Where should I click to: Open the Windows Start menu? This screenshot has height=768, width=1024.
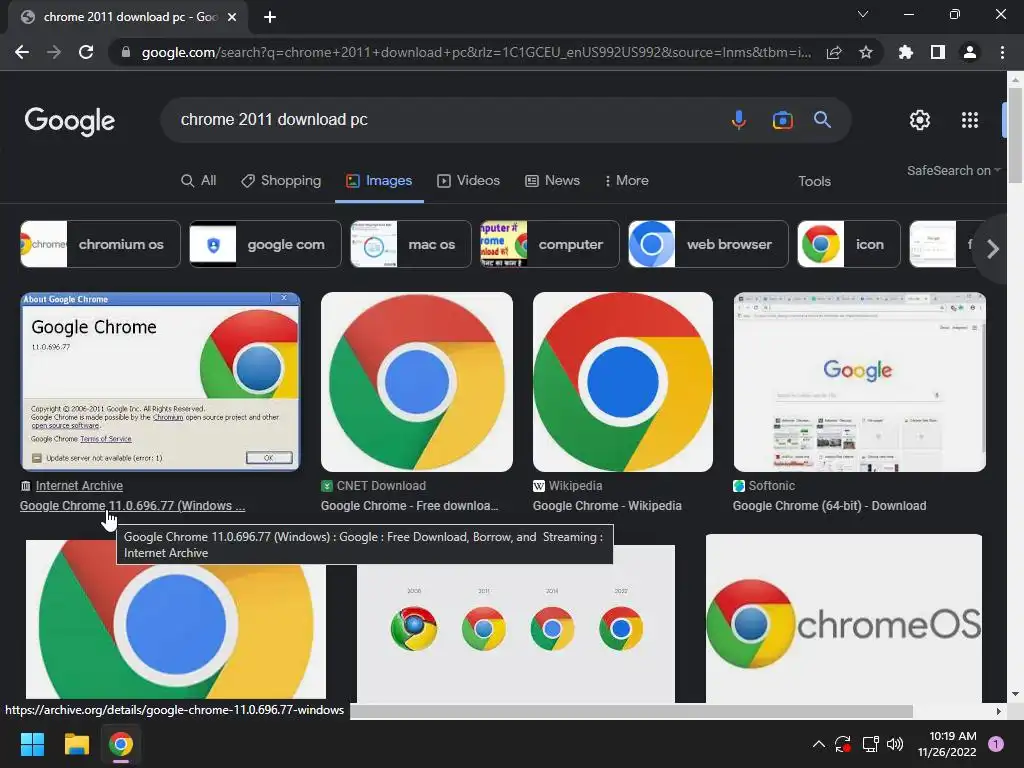(32, 744)
